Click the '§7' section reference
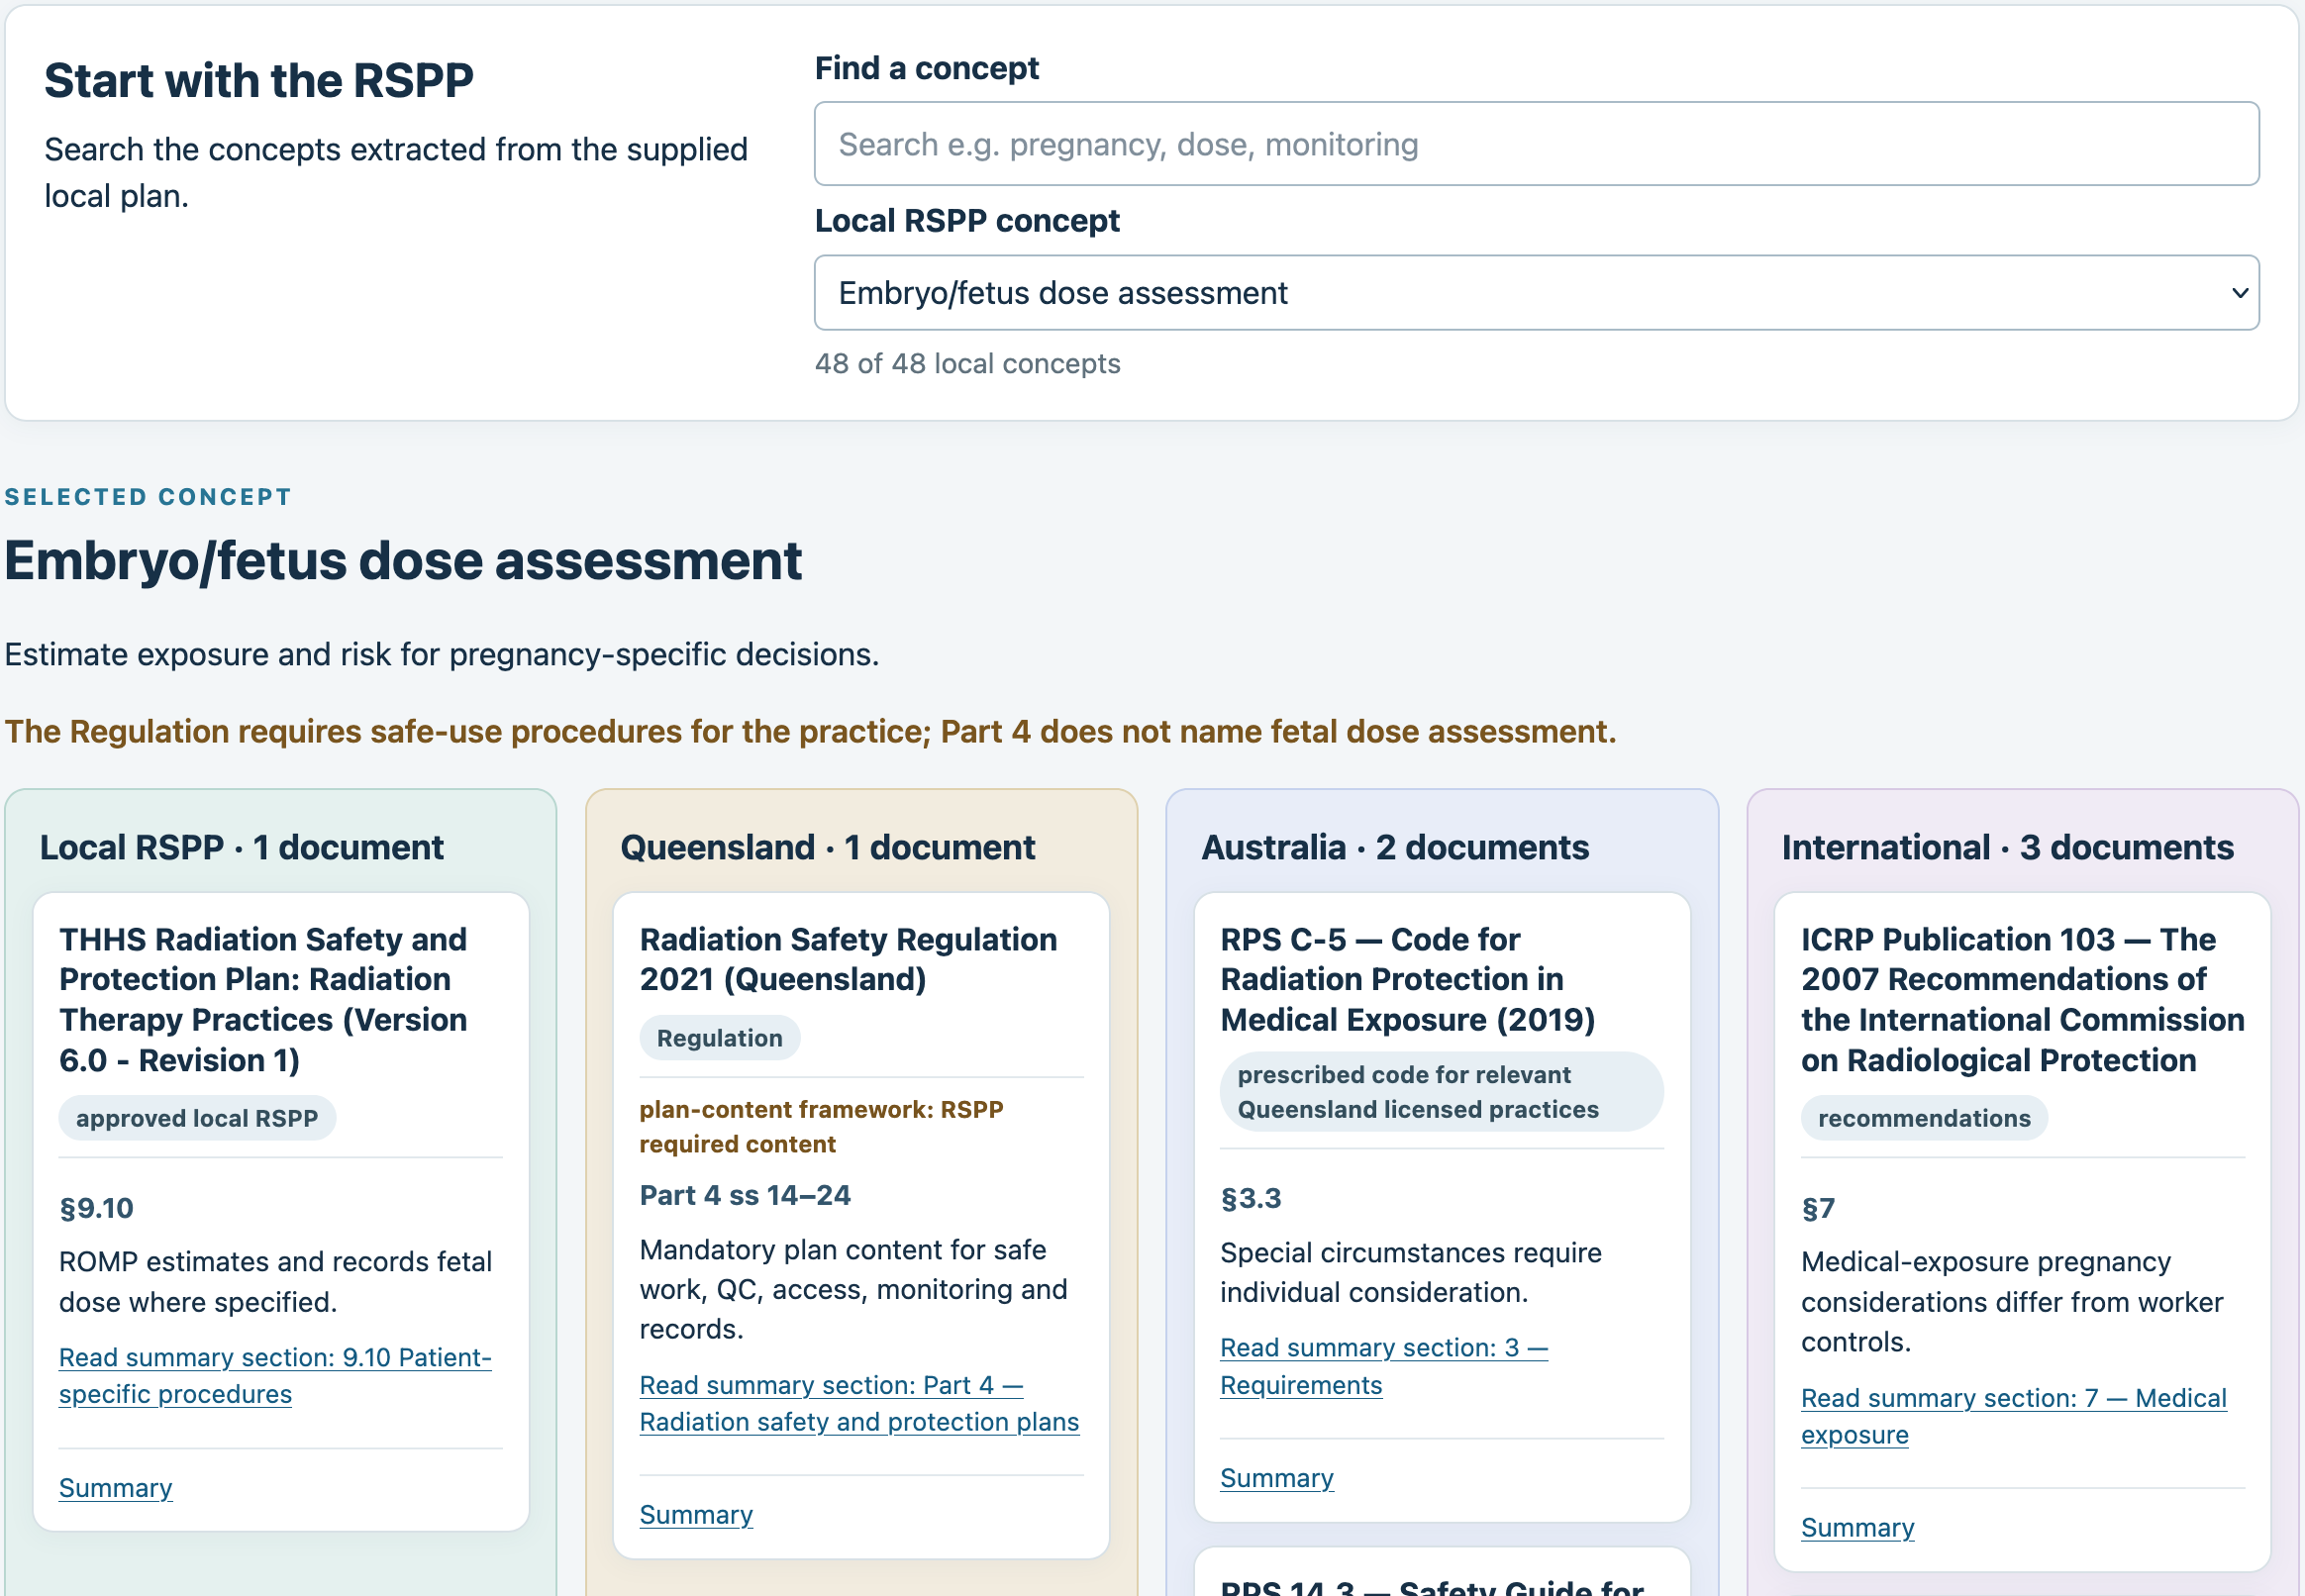This screenshot has width=2305, height=1596. [x=1818, y=1208]
